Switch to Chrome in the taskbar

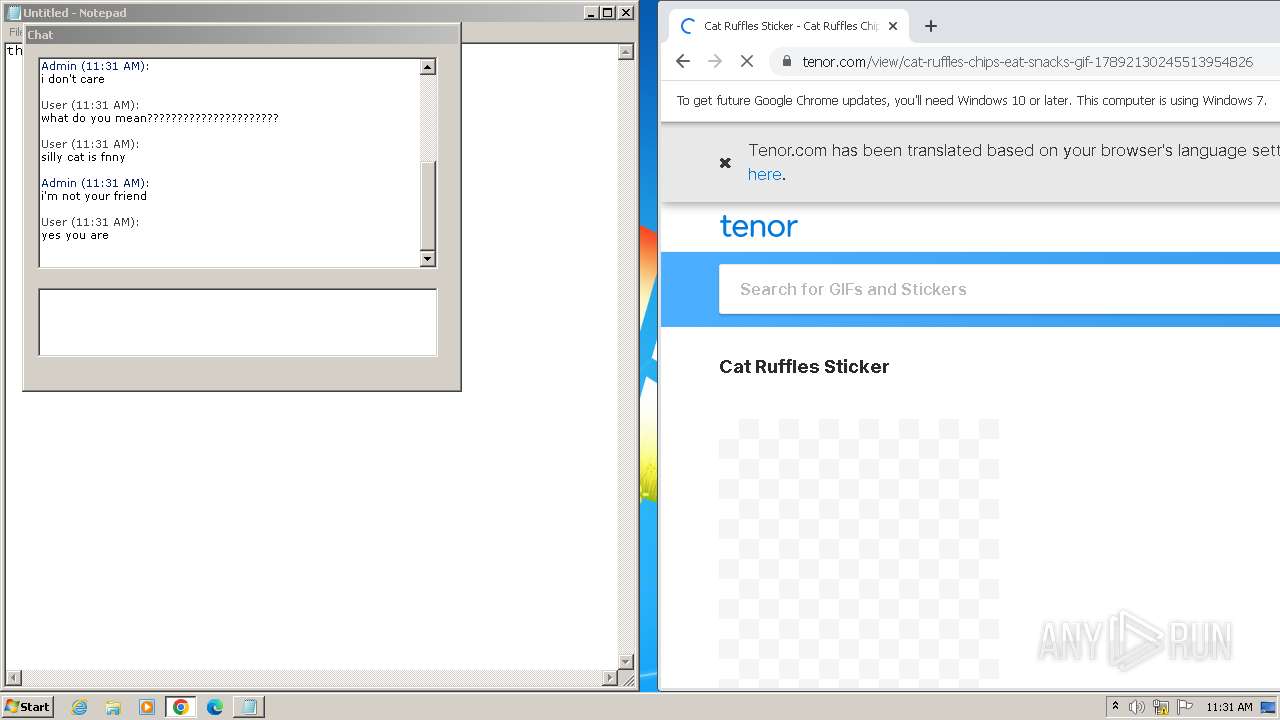pyautogui.click(x=181, y=707)
